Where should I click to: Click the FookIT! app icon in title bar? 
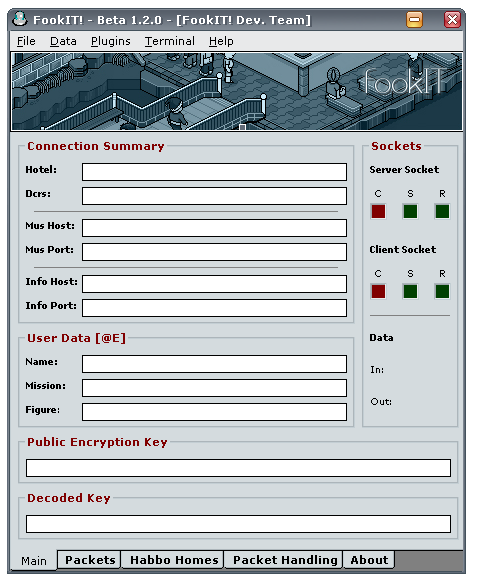(x=19, y=19)
